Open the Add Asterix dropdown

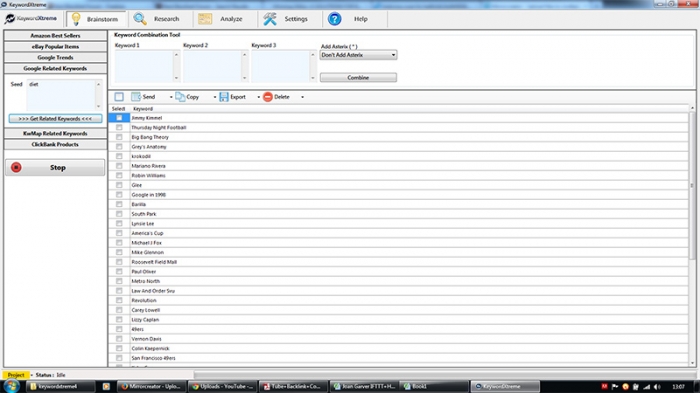tap(358, 55)
